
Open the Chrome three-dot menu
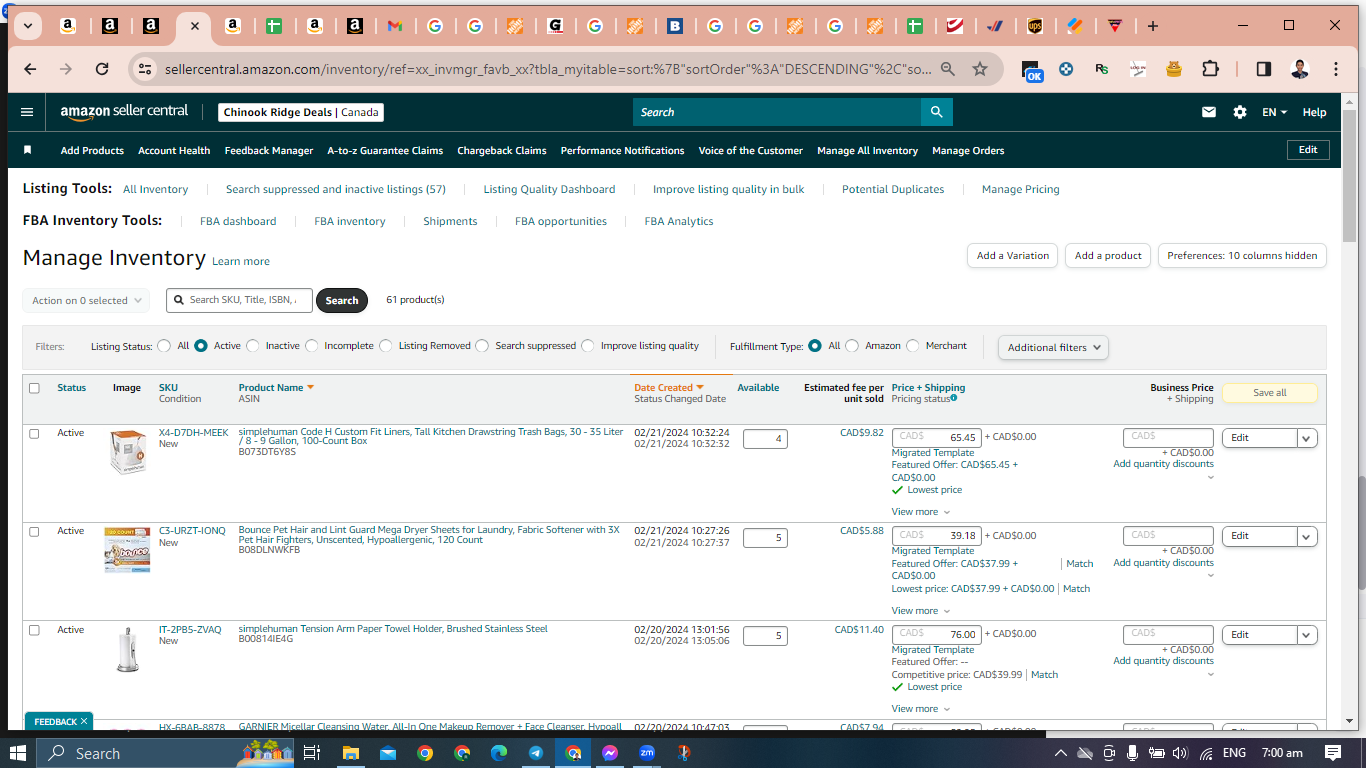[1336, 69]
